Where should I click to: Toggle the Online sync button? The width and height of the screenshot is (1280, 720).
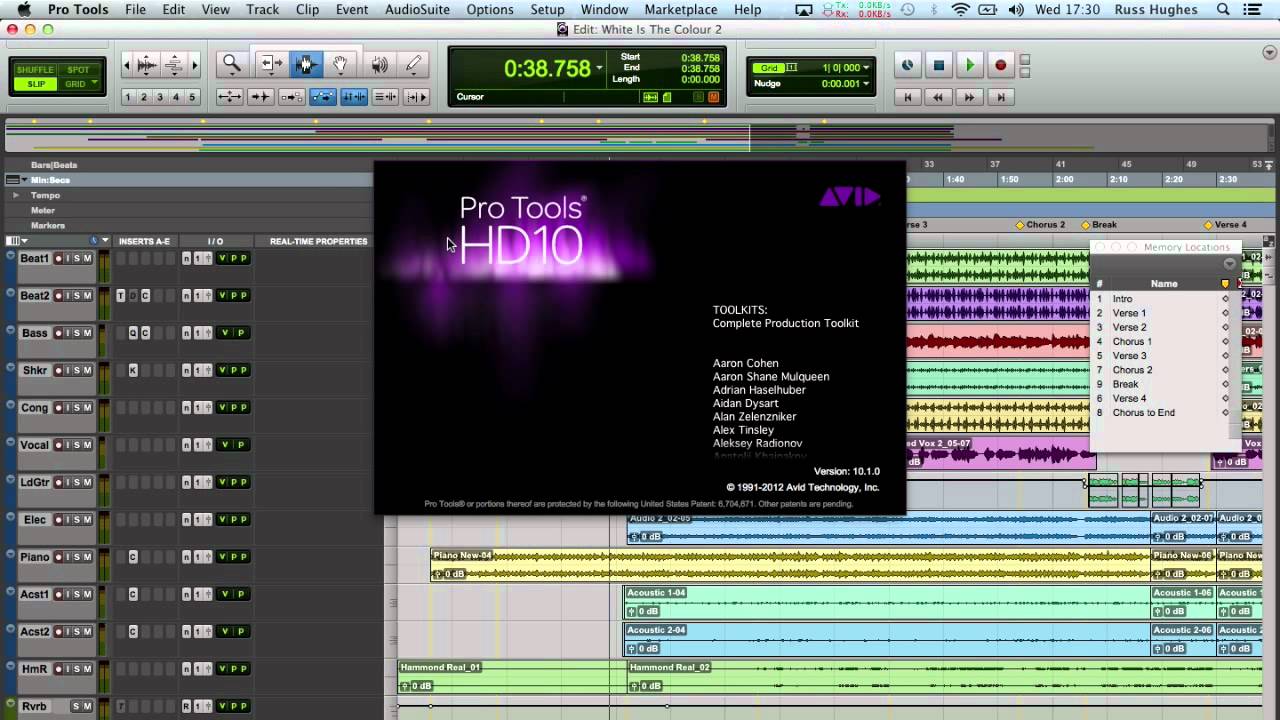(907, 65)
